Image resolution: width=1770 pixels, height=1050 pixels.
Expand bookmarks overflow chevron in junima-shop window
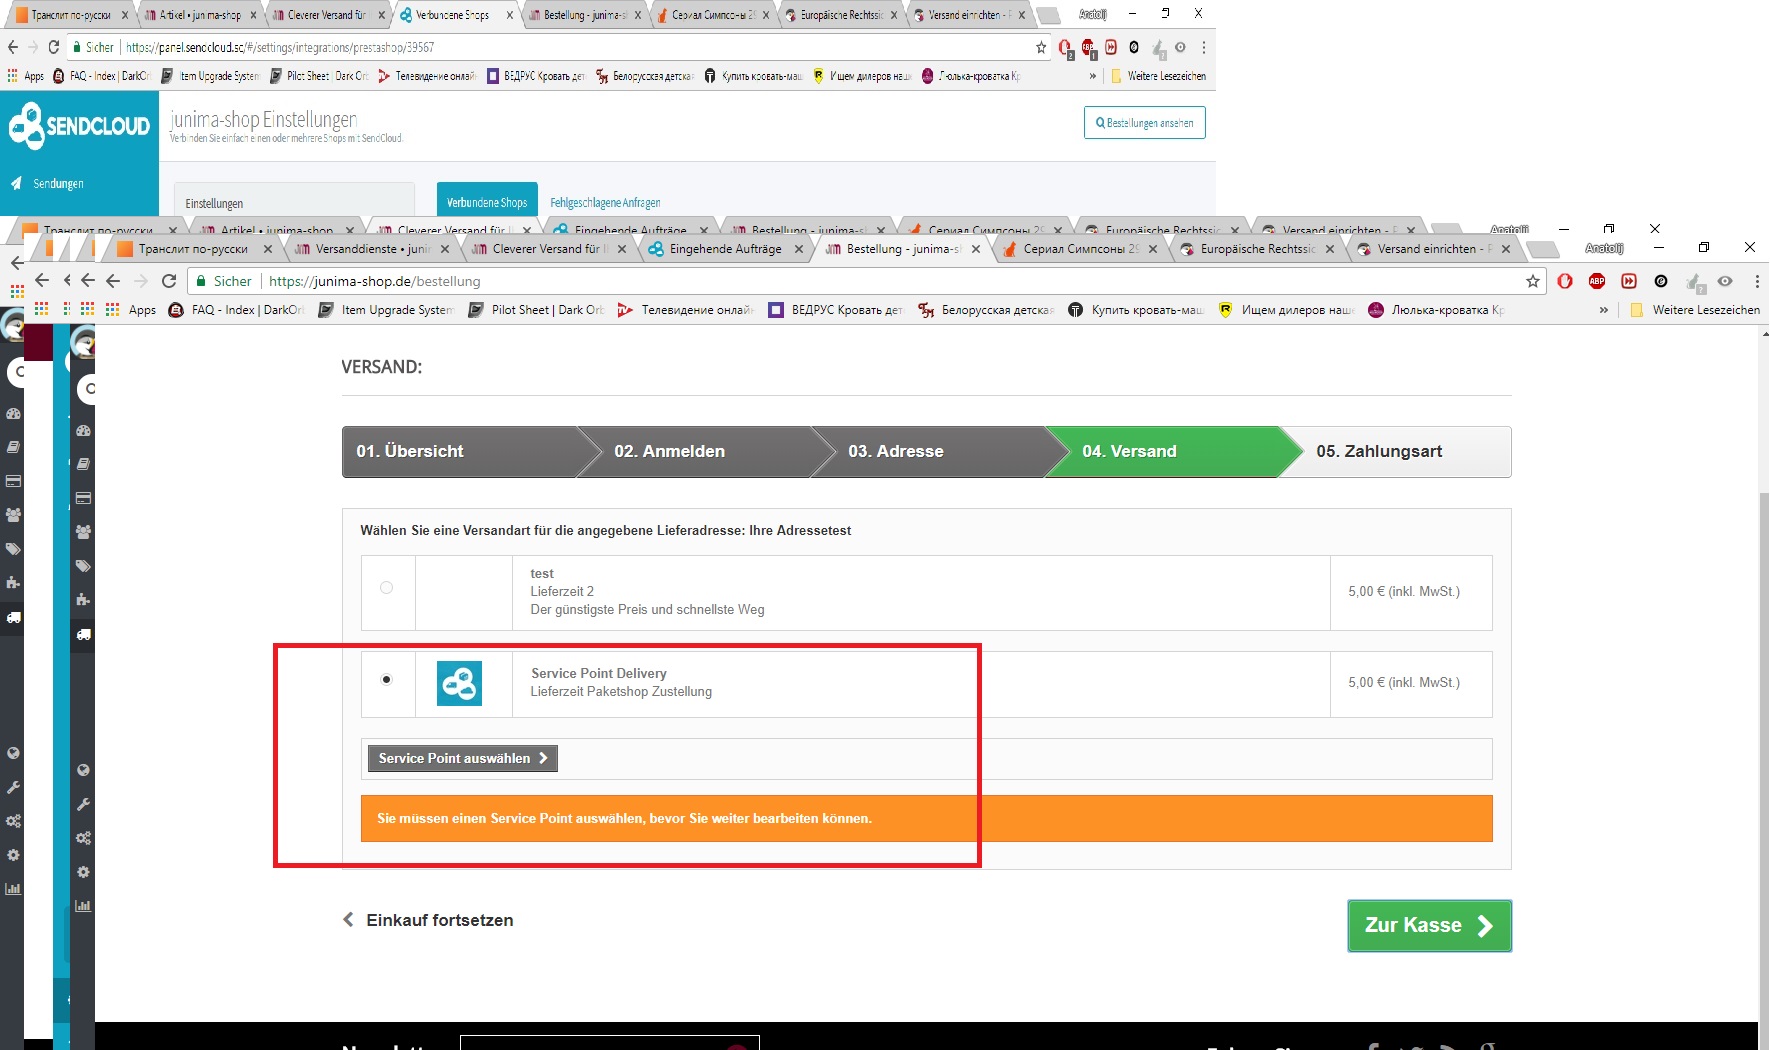[1604, 310]
